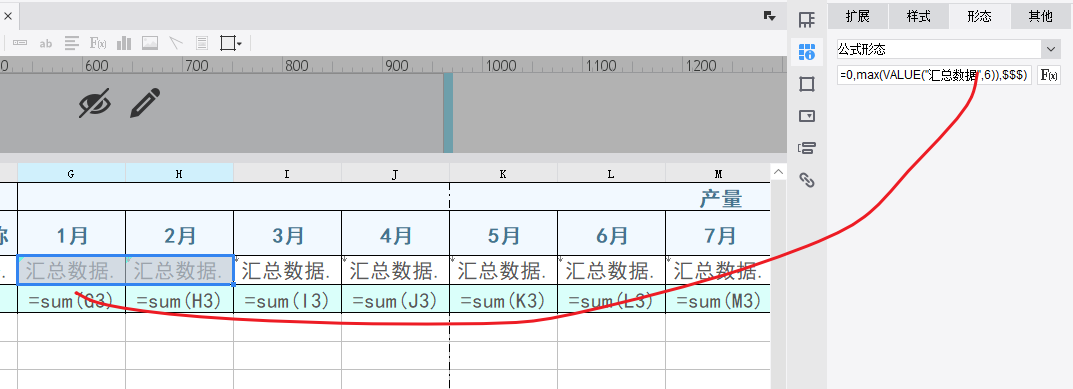Viewport: 1073px width, 389px height.
Task: Select the 汇总数据 cell in column L
Action: (611, 271)
